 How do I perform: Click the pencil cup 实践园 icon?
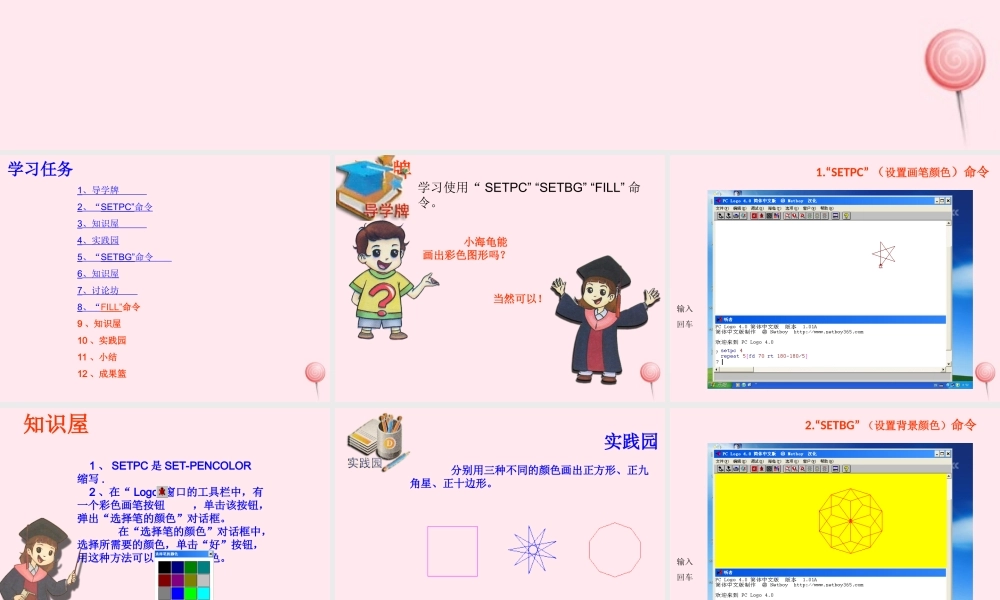(378, 442)
